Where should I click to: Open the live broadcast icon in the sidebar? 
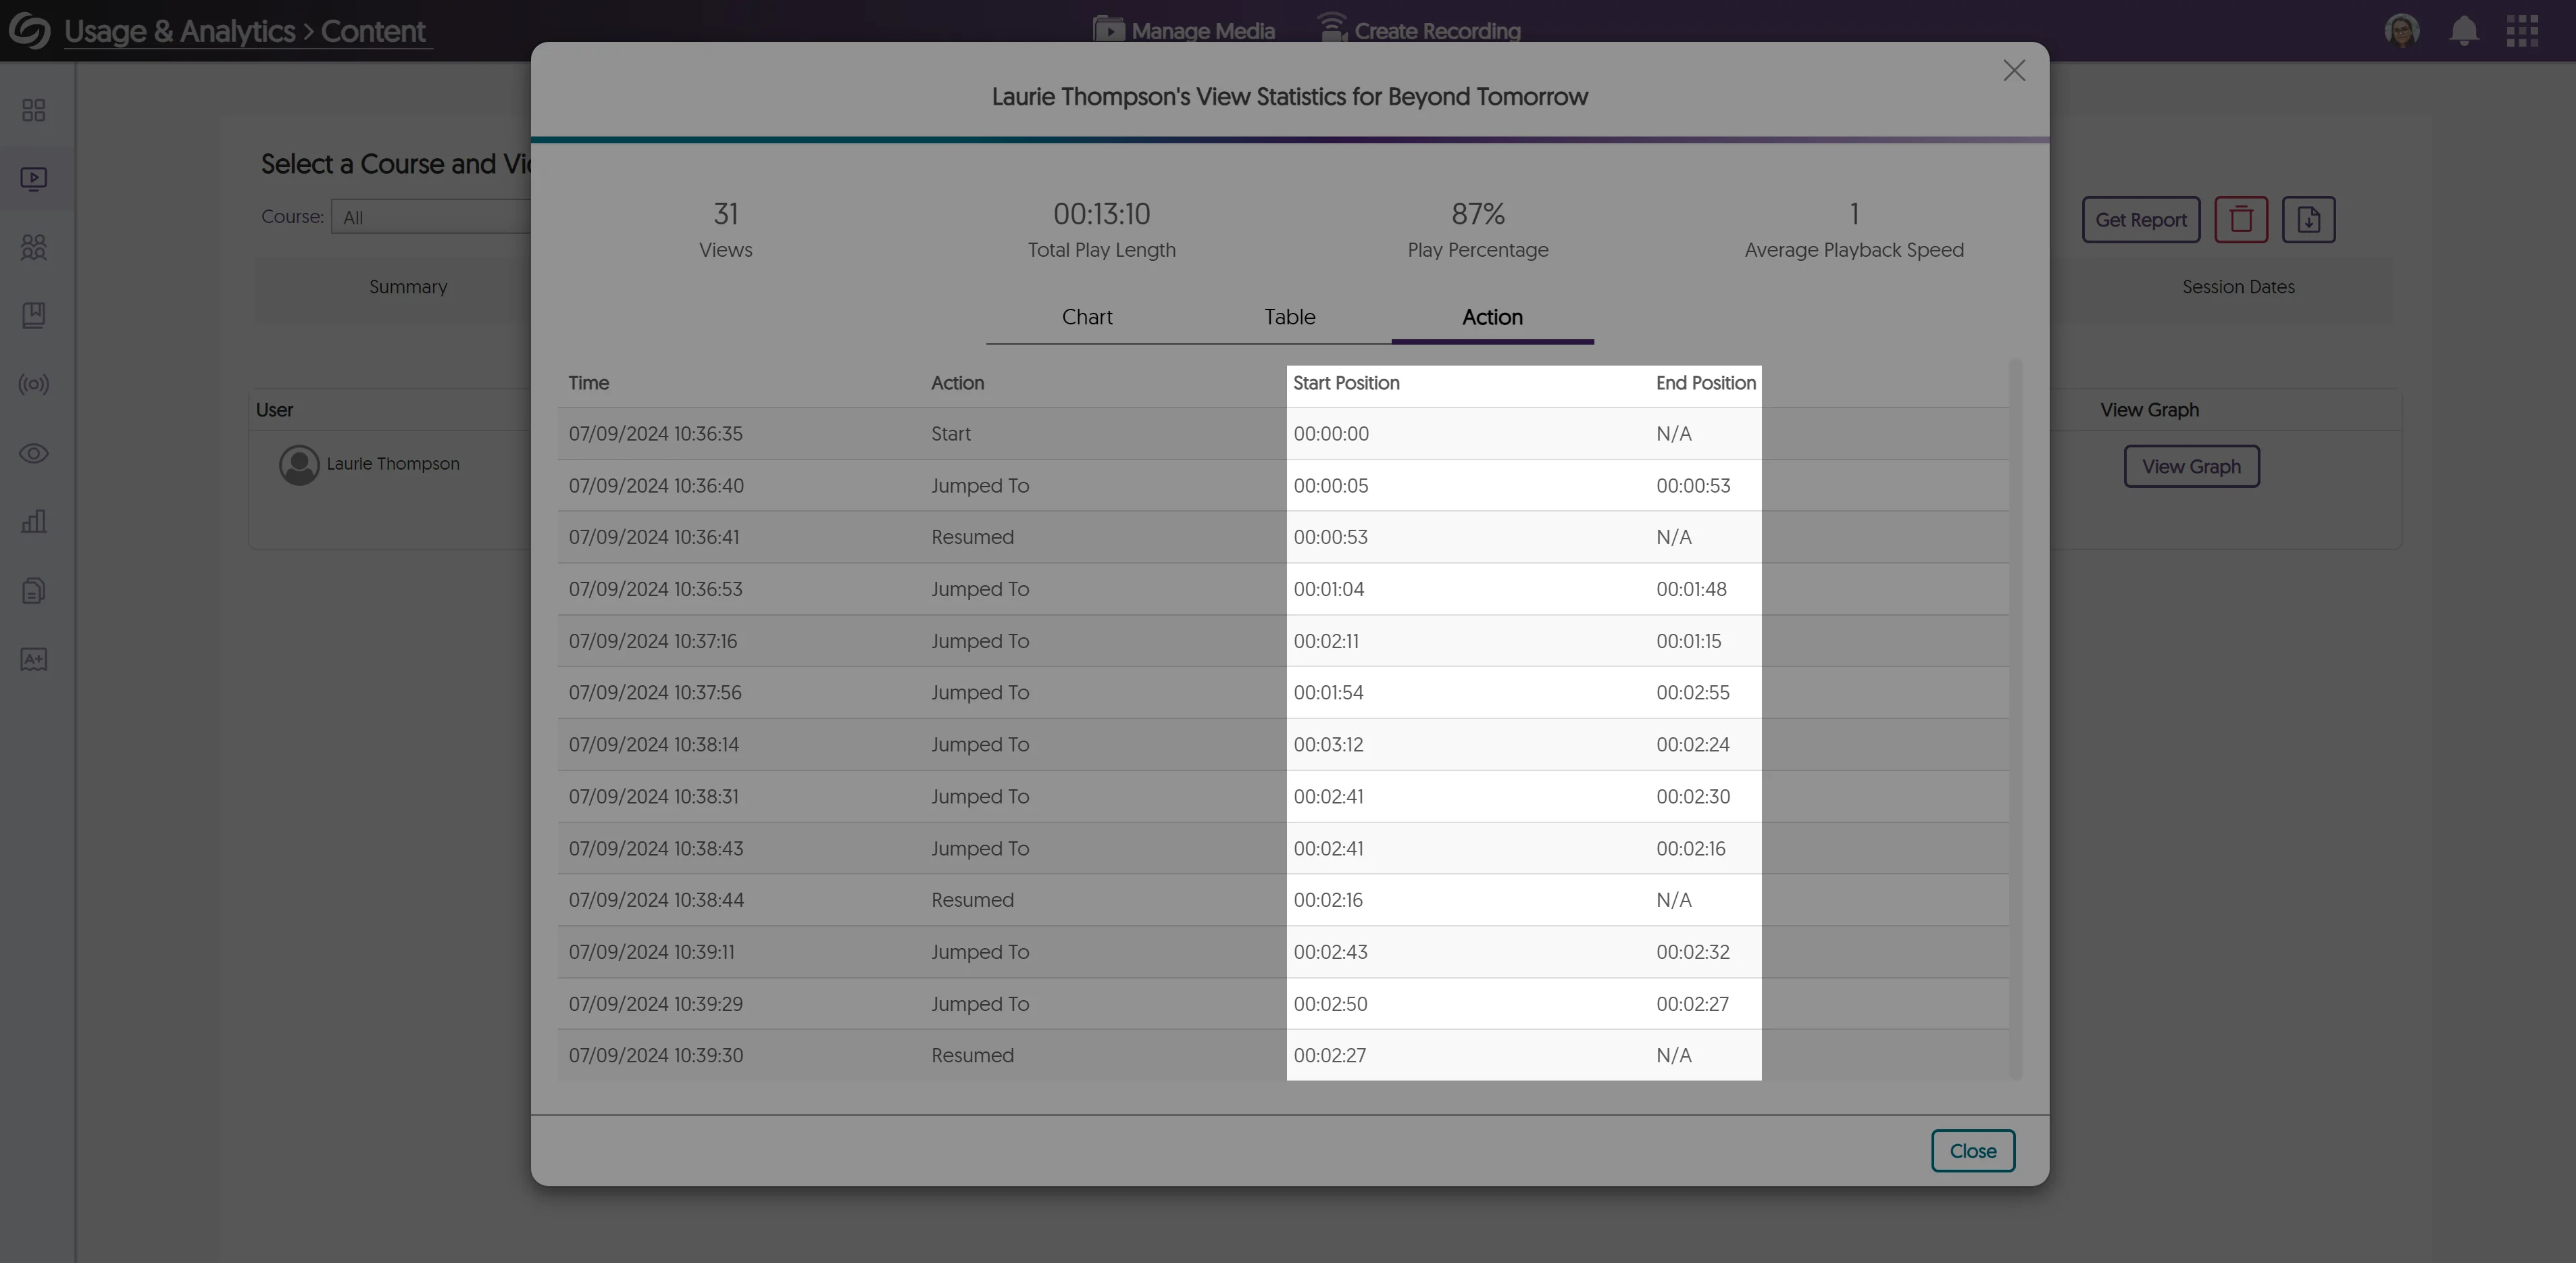click(33, 384)
